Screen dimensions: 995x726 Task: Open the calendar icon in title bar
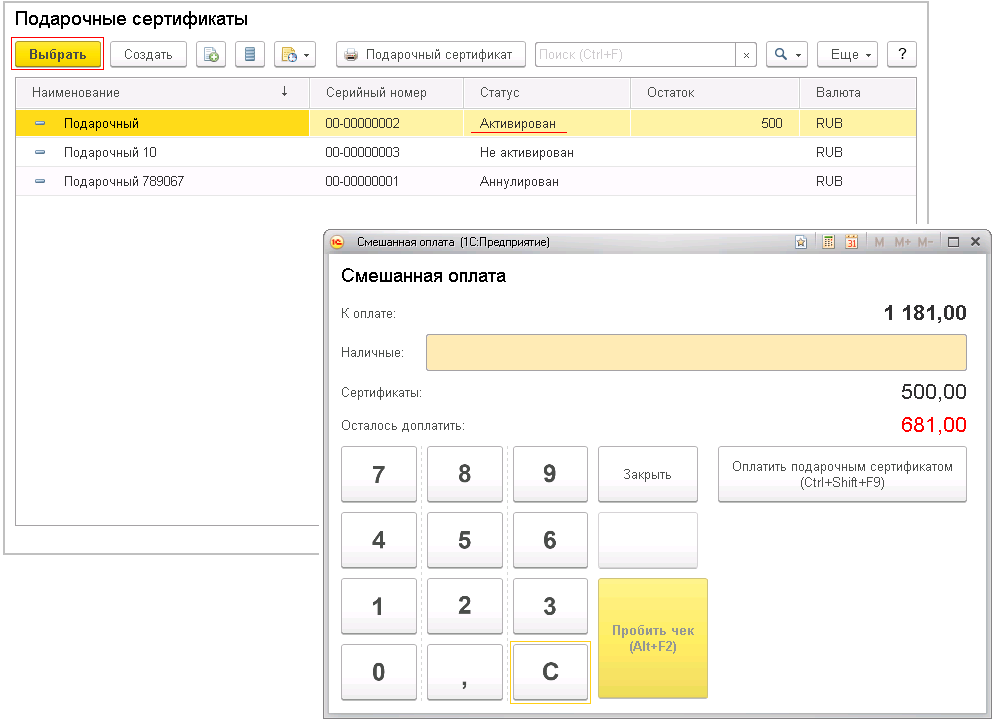click(852, 242)
